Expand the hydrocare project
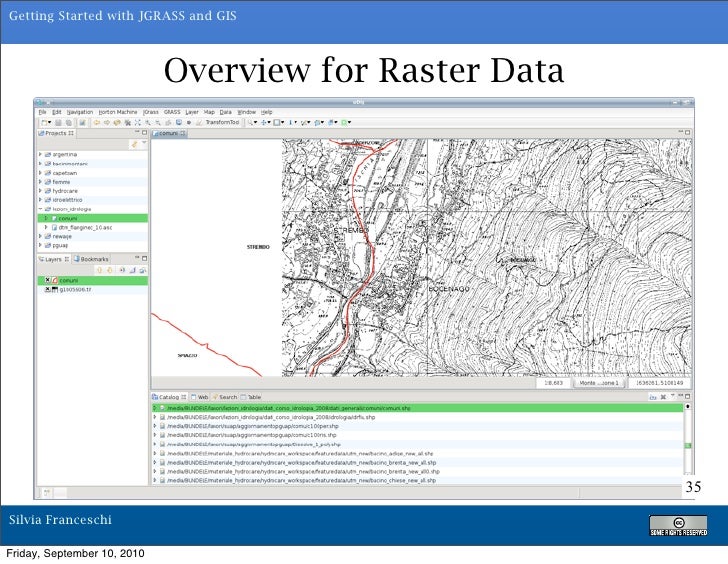The image size is (728, 564). click(x=40, y=191)
